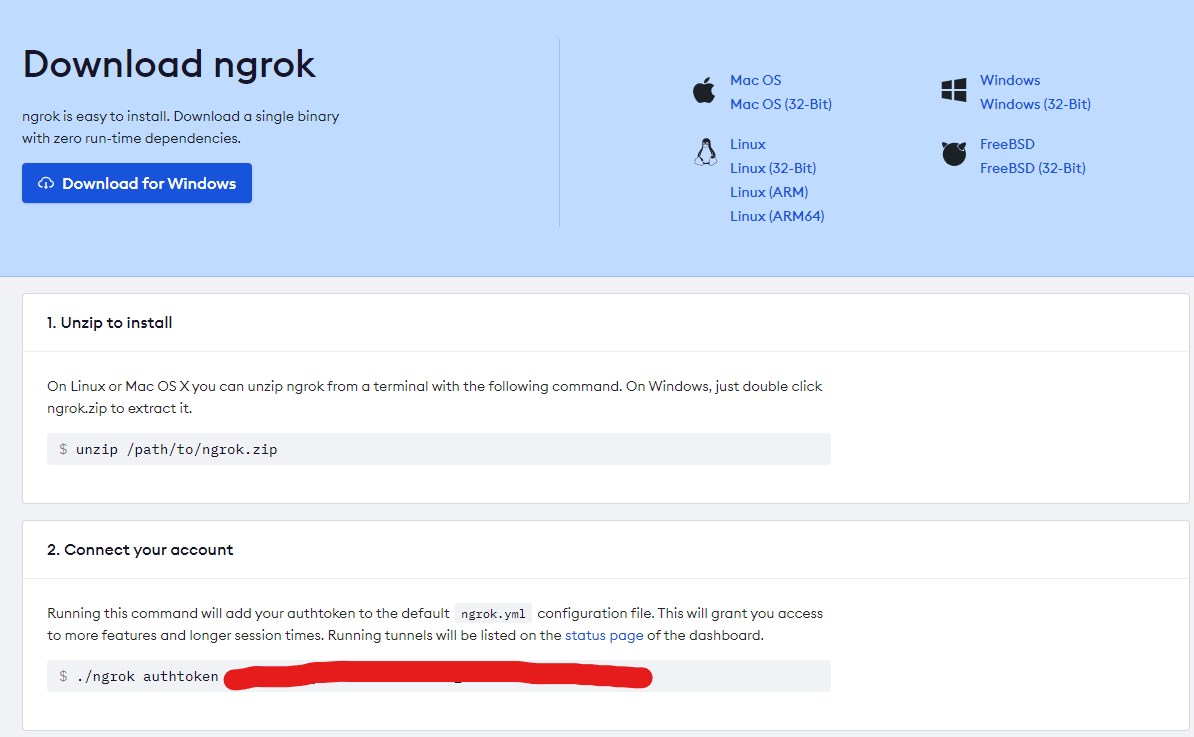
Task: Click the 'Download ngrok' page title
Action: pos(169,64)
